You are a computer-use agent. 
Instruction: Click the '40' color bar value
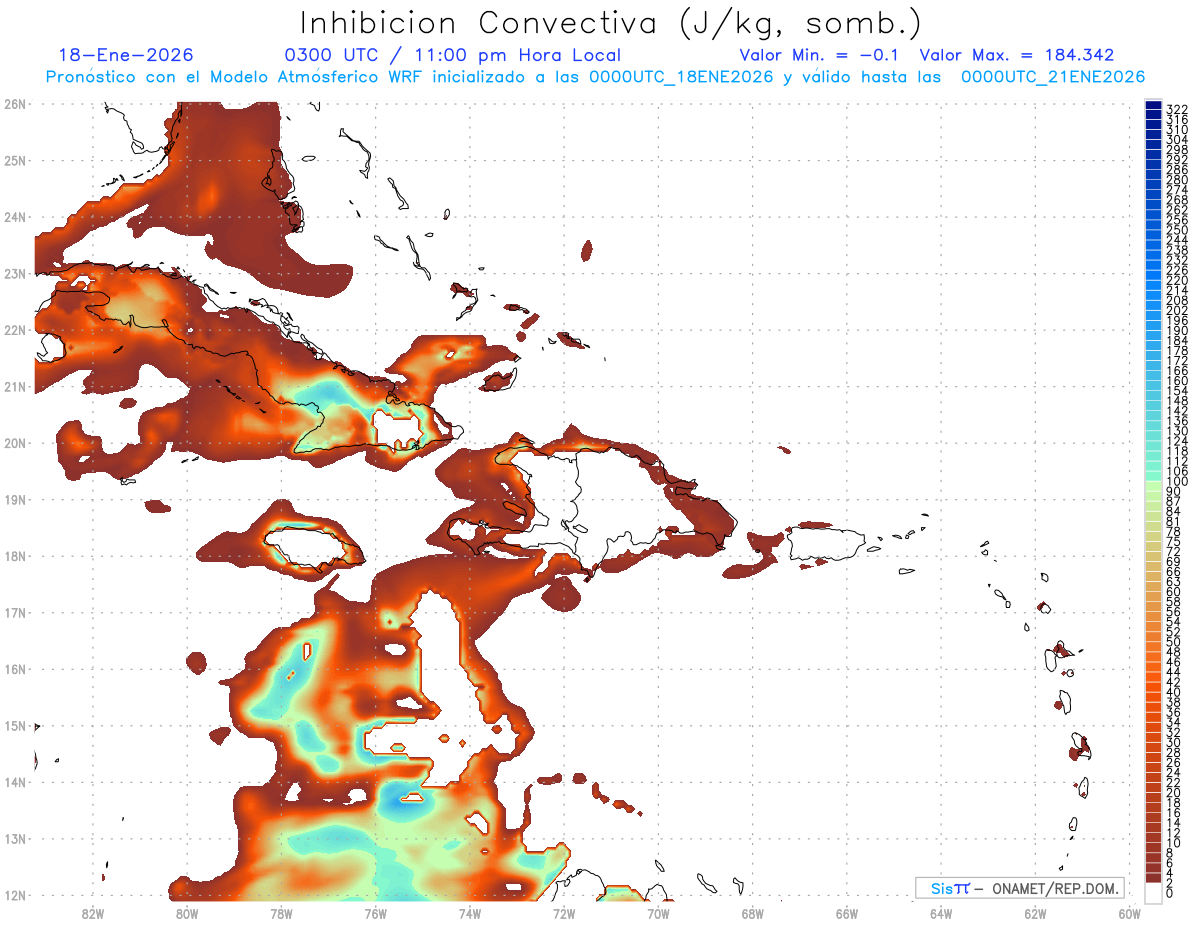click(x=1173, y=692)
